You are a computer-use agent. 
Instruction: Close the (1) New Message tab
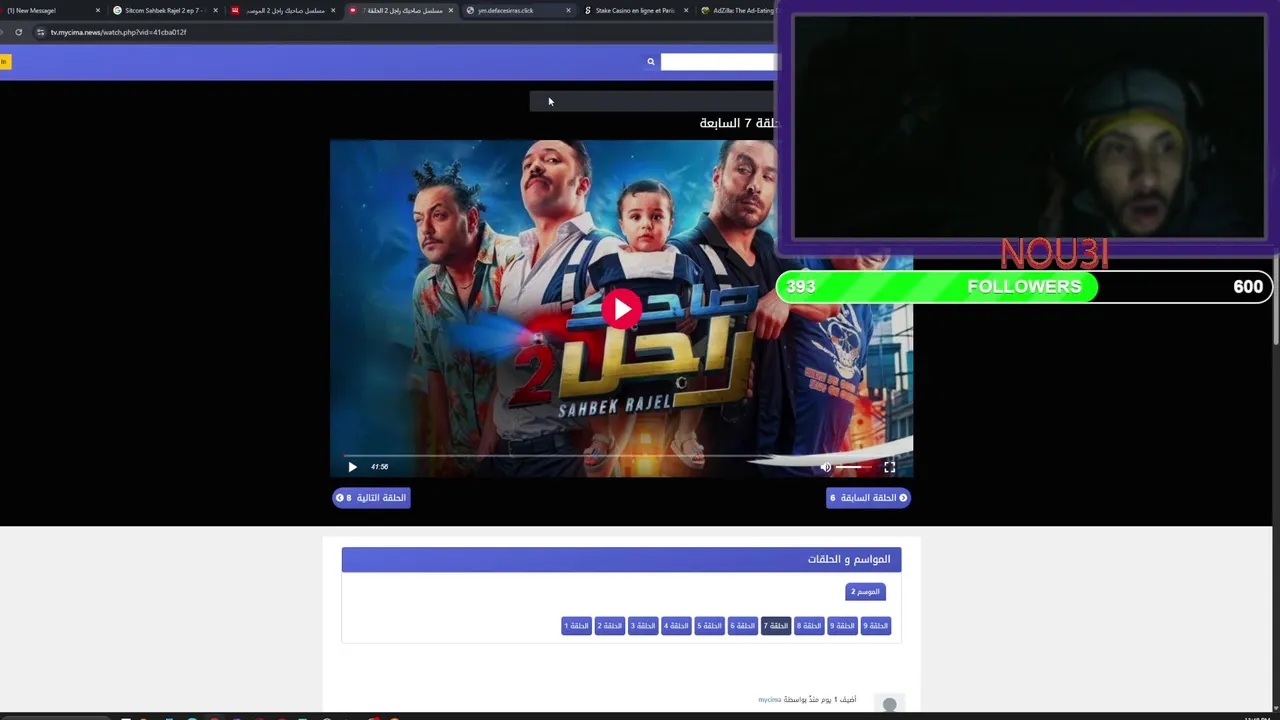tap(98, 10)
